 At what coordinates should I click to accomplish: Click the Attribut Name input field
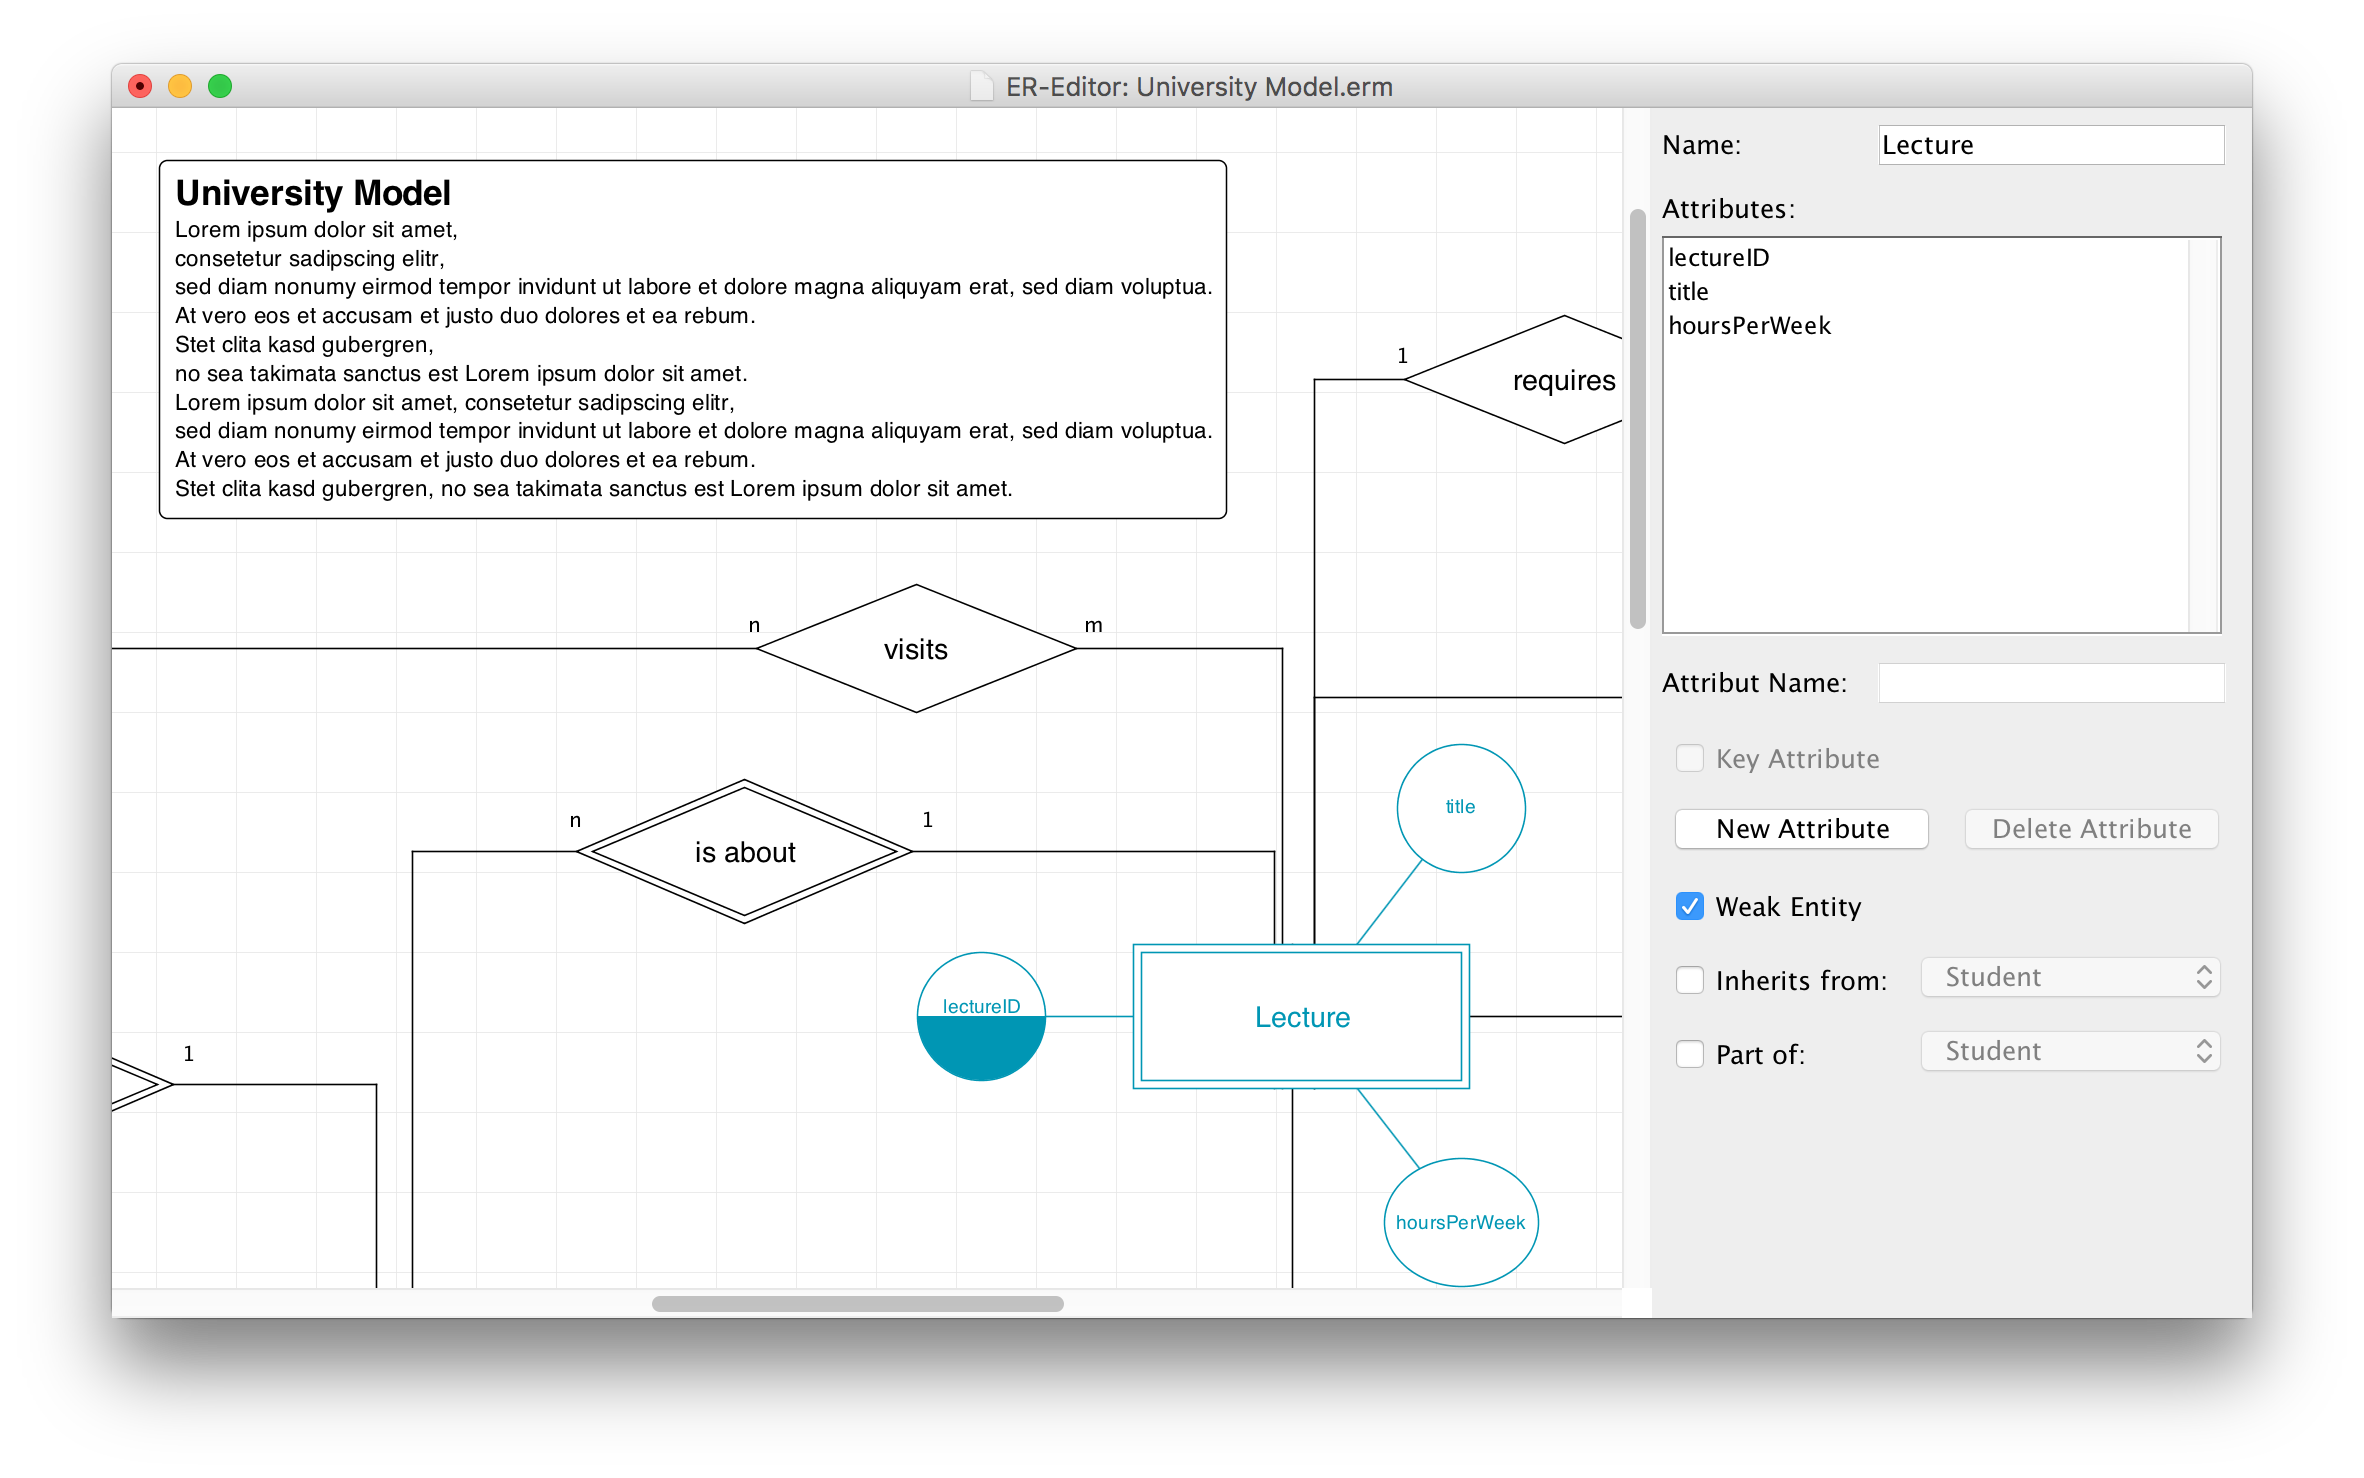point(2050,683)
